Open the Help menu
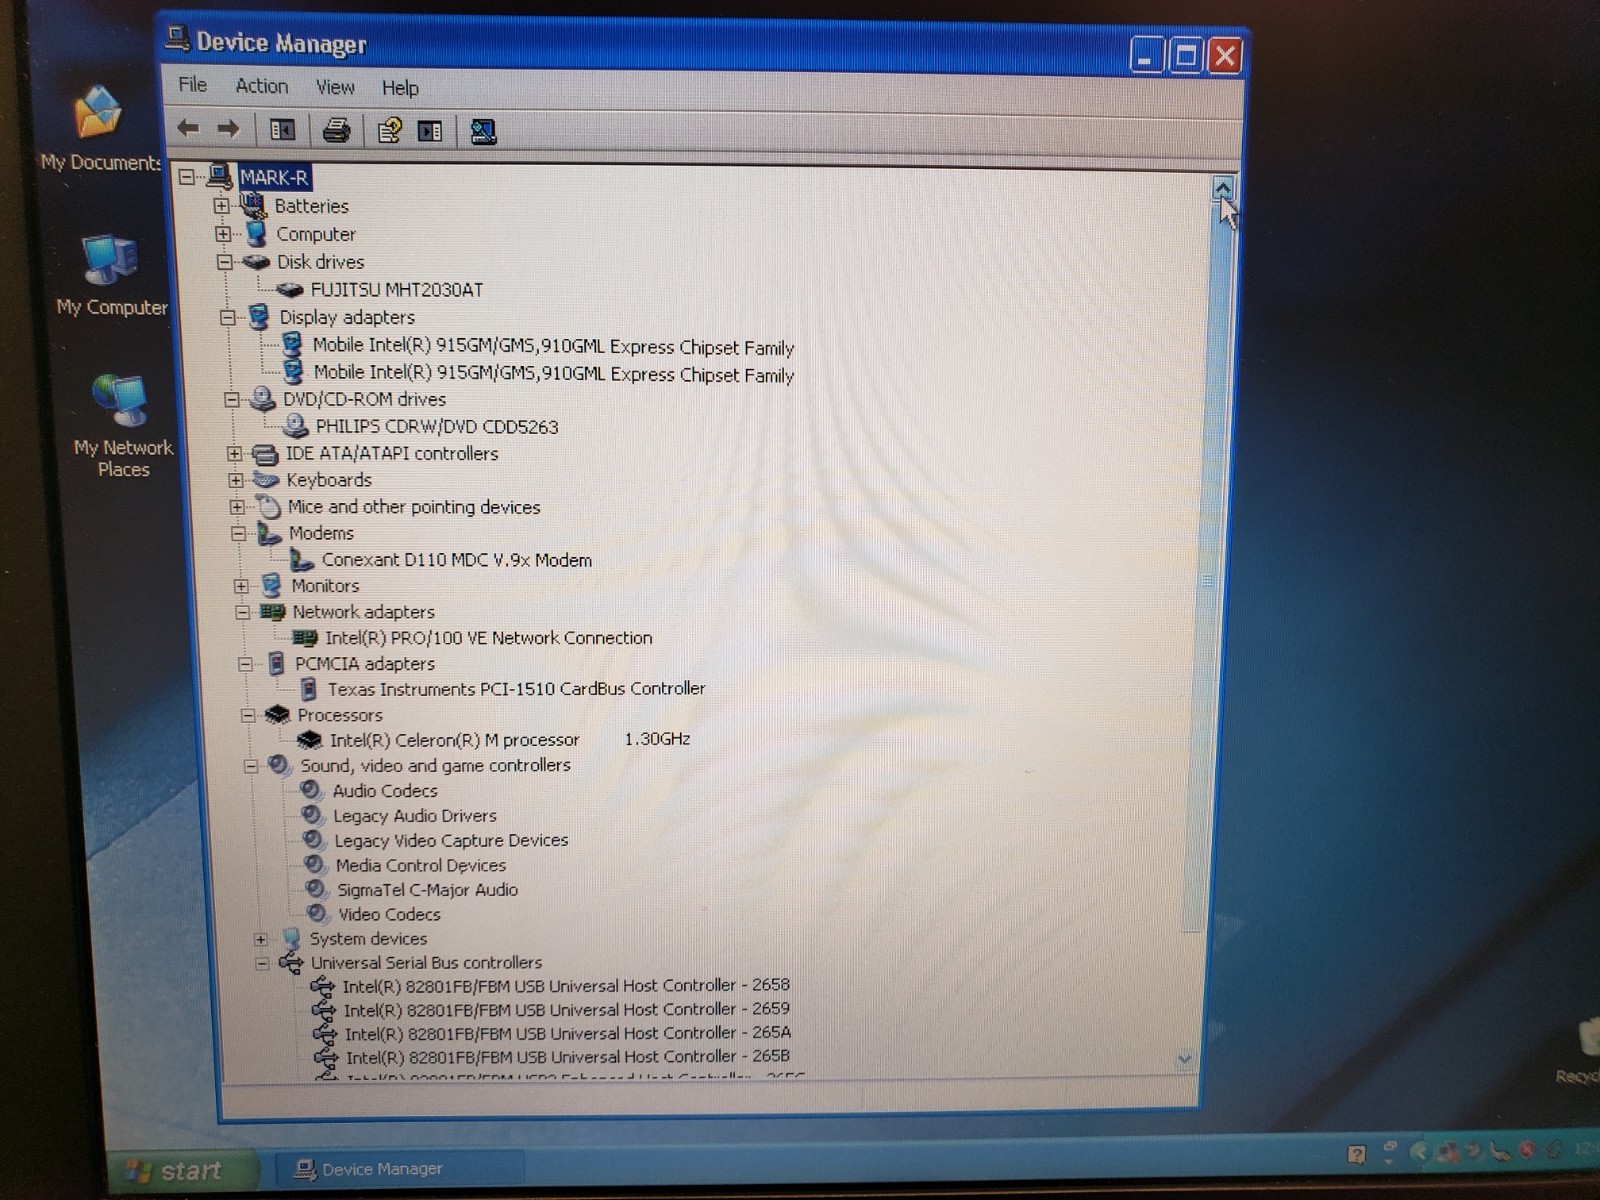 pyautogui.click(x=400, y=88)
